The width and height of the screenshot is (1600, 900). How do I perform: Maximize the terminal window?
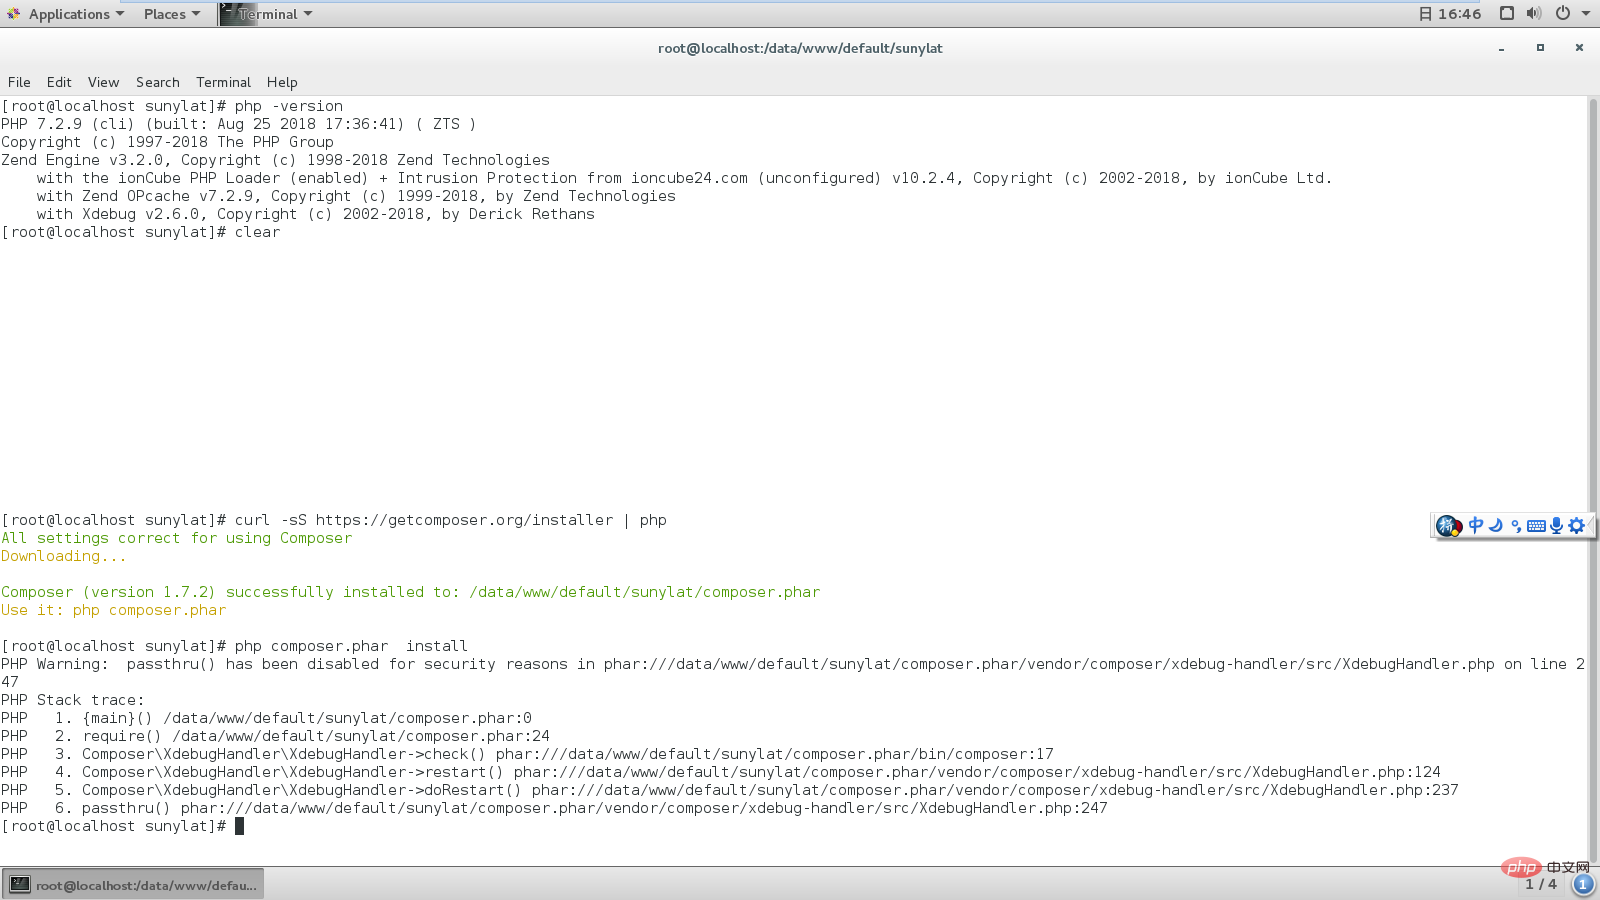(x=1540, y=48)
